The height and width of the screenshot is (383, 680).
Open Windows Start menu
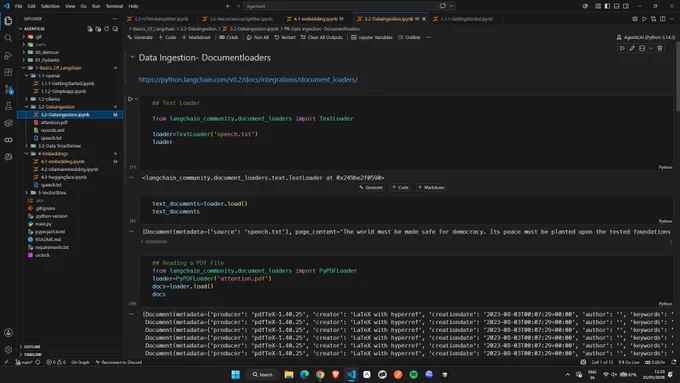[235, 374]
